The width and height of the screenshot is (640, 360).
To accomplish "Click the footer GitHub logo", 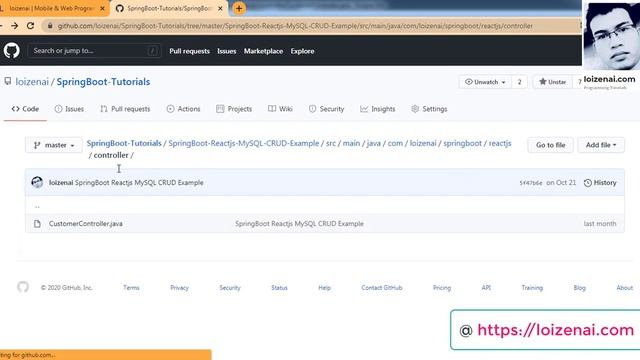I will point(23,287).
